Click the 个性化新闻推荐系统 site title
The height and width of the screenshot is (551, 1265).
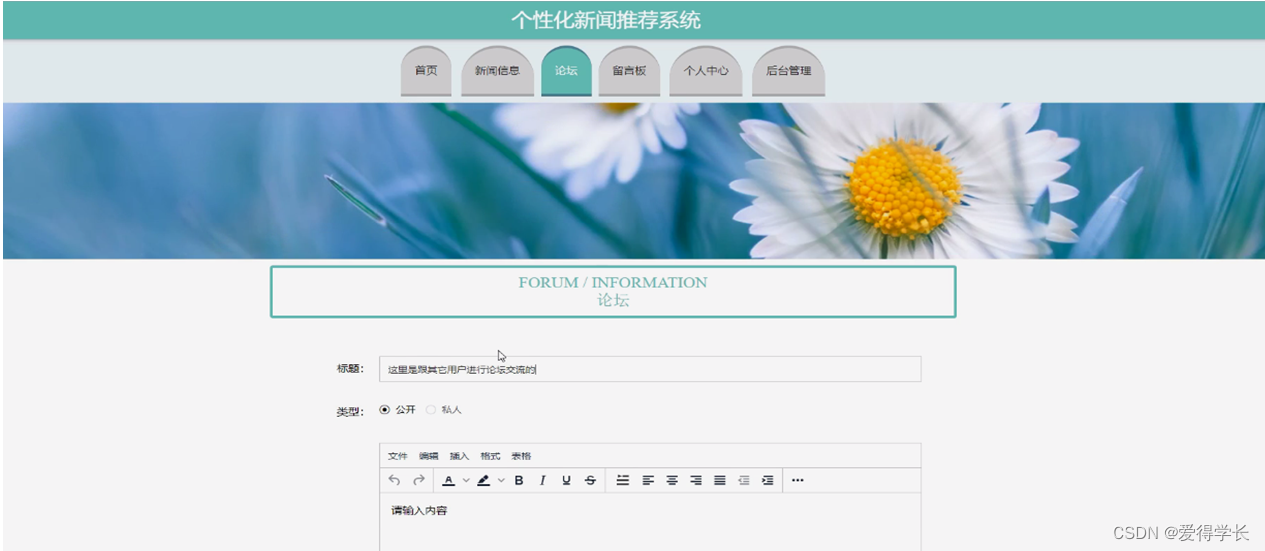pyautogui.click(x=606, y=20)
